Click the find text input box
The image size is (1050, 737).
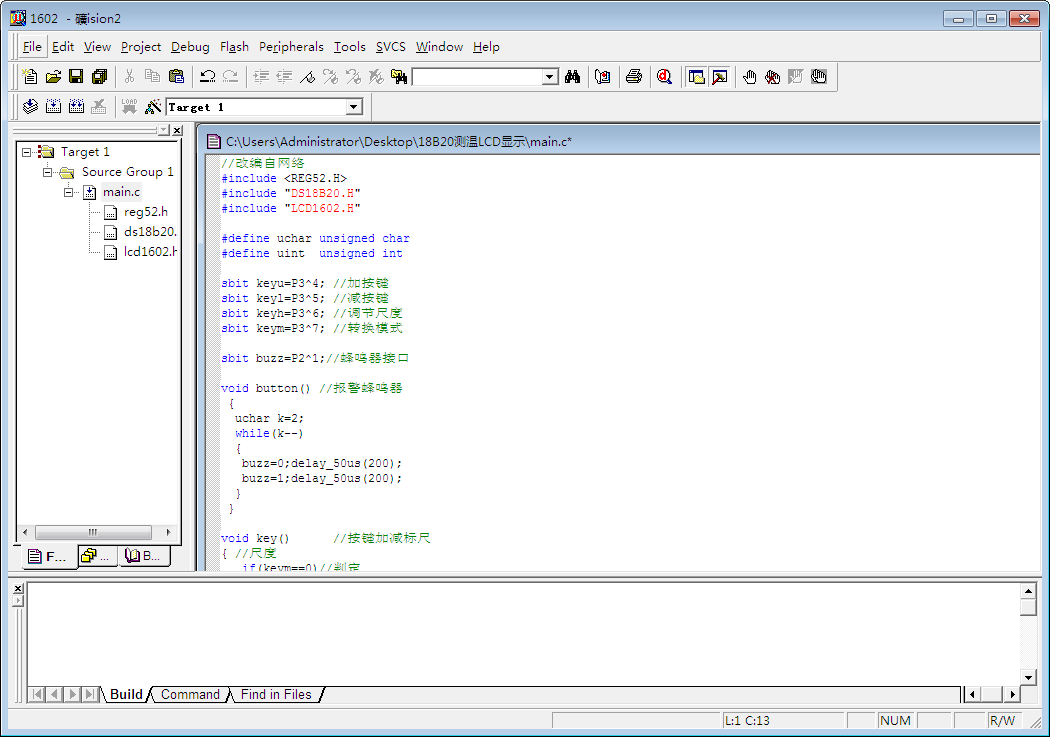click(477, 77)
